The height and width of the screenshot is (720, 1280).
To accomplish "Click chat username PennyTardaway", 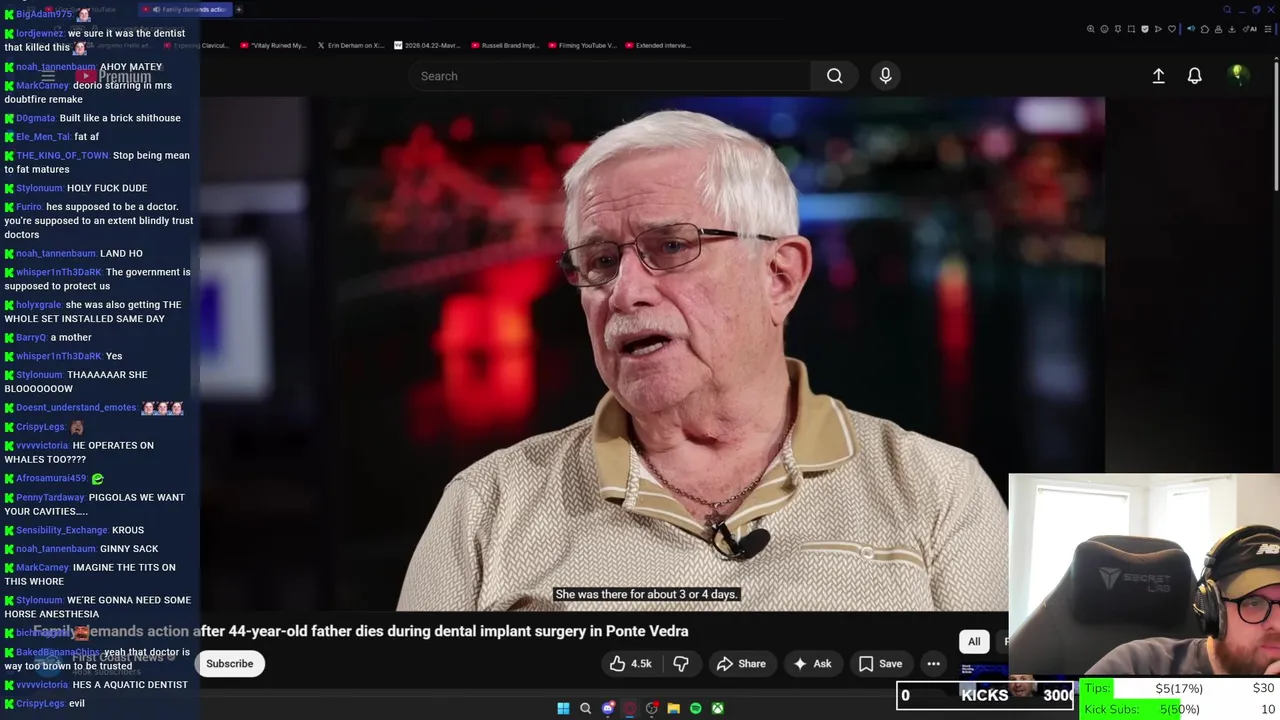I will pyautogui.click(x=50, y=498).
